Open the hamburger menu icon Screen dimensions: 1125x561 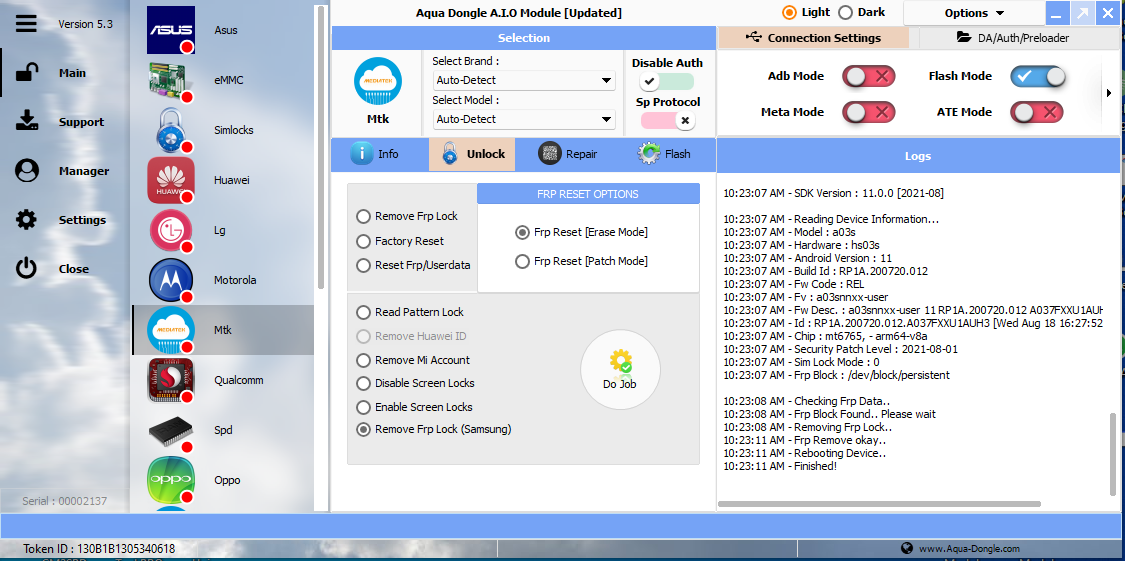26,24
